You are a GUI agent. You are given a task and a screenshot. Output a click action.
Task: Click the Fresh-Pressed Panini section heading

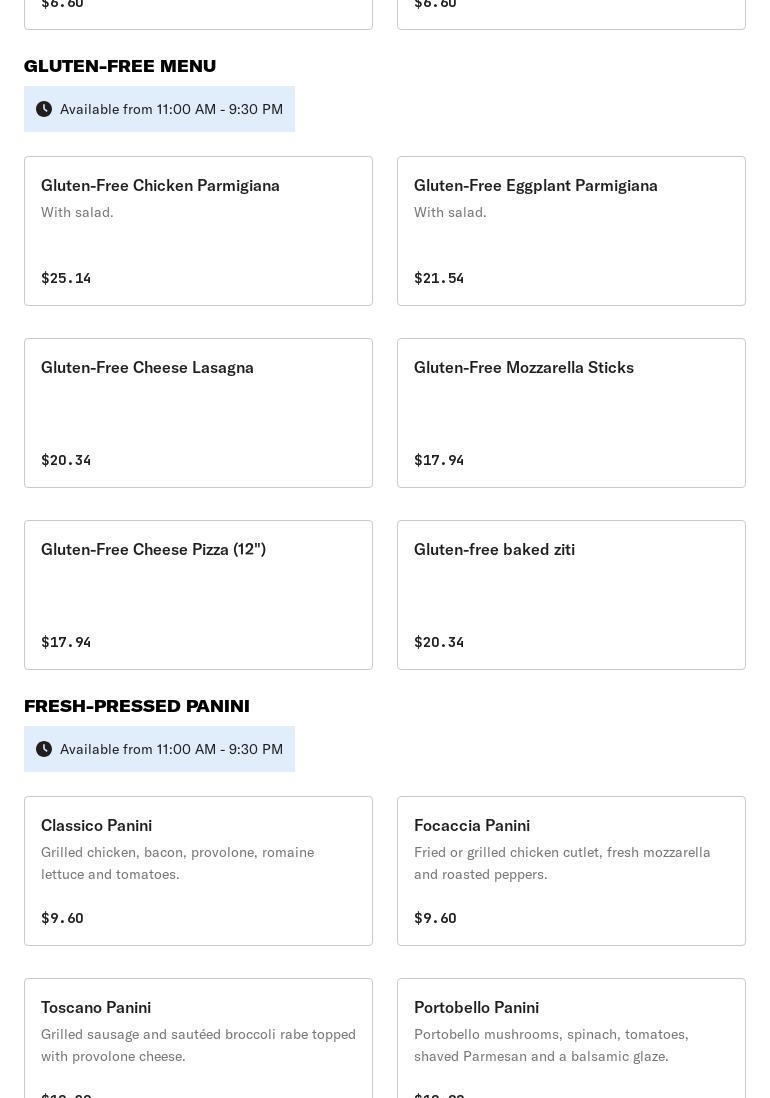pos(137,706)
